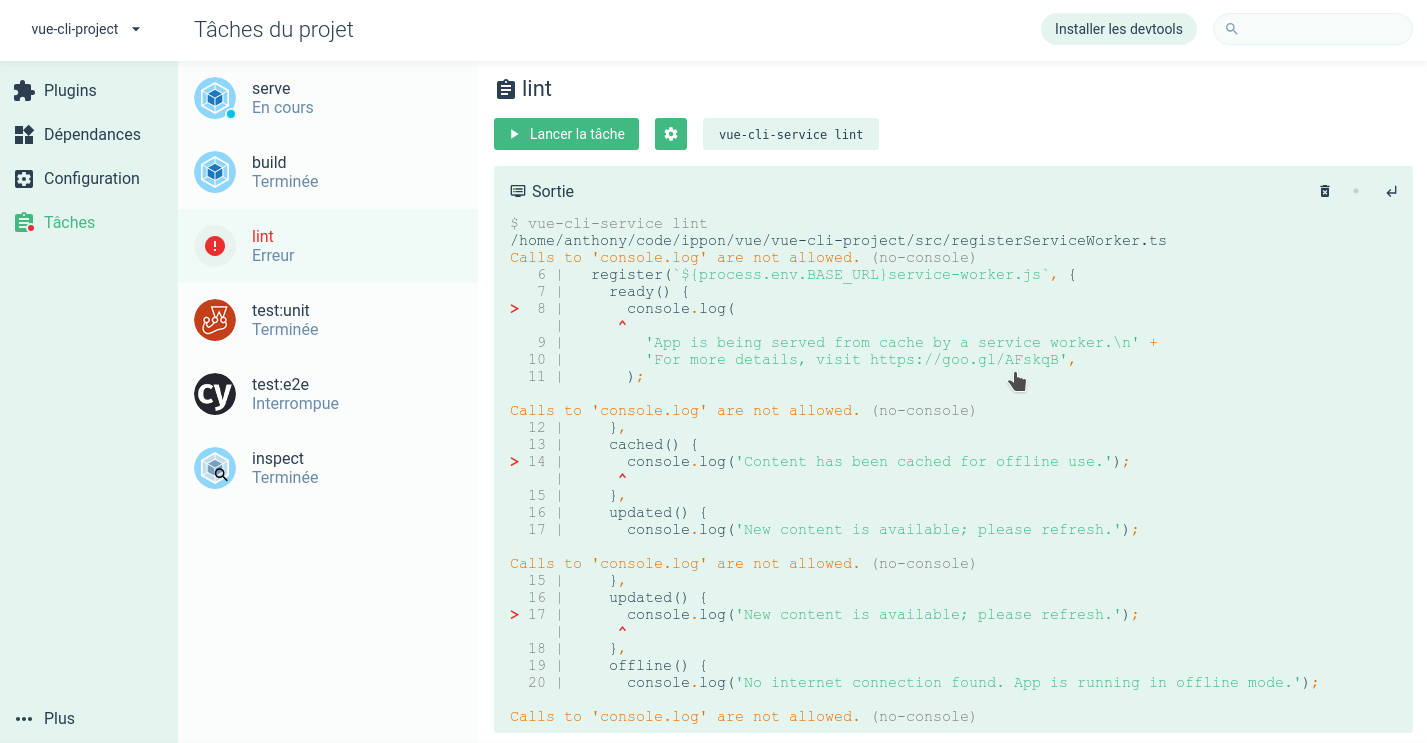
Task: Click the serve task webpack icon
Action: [214, 98]
